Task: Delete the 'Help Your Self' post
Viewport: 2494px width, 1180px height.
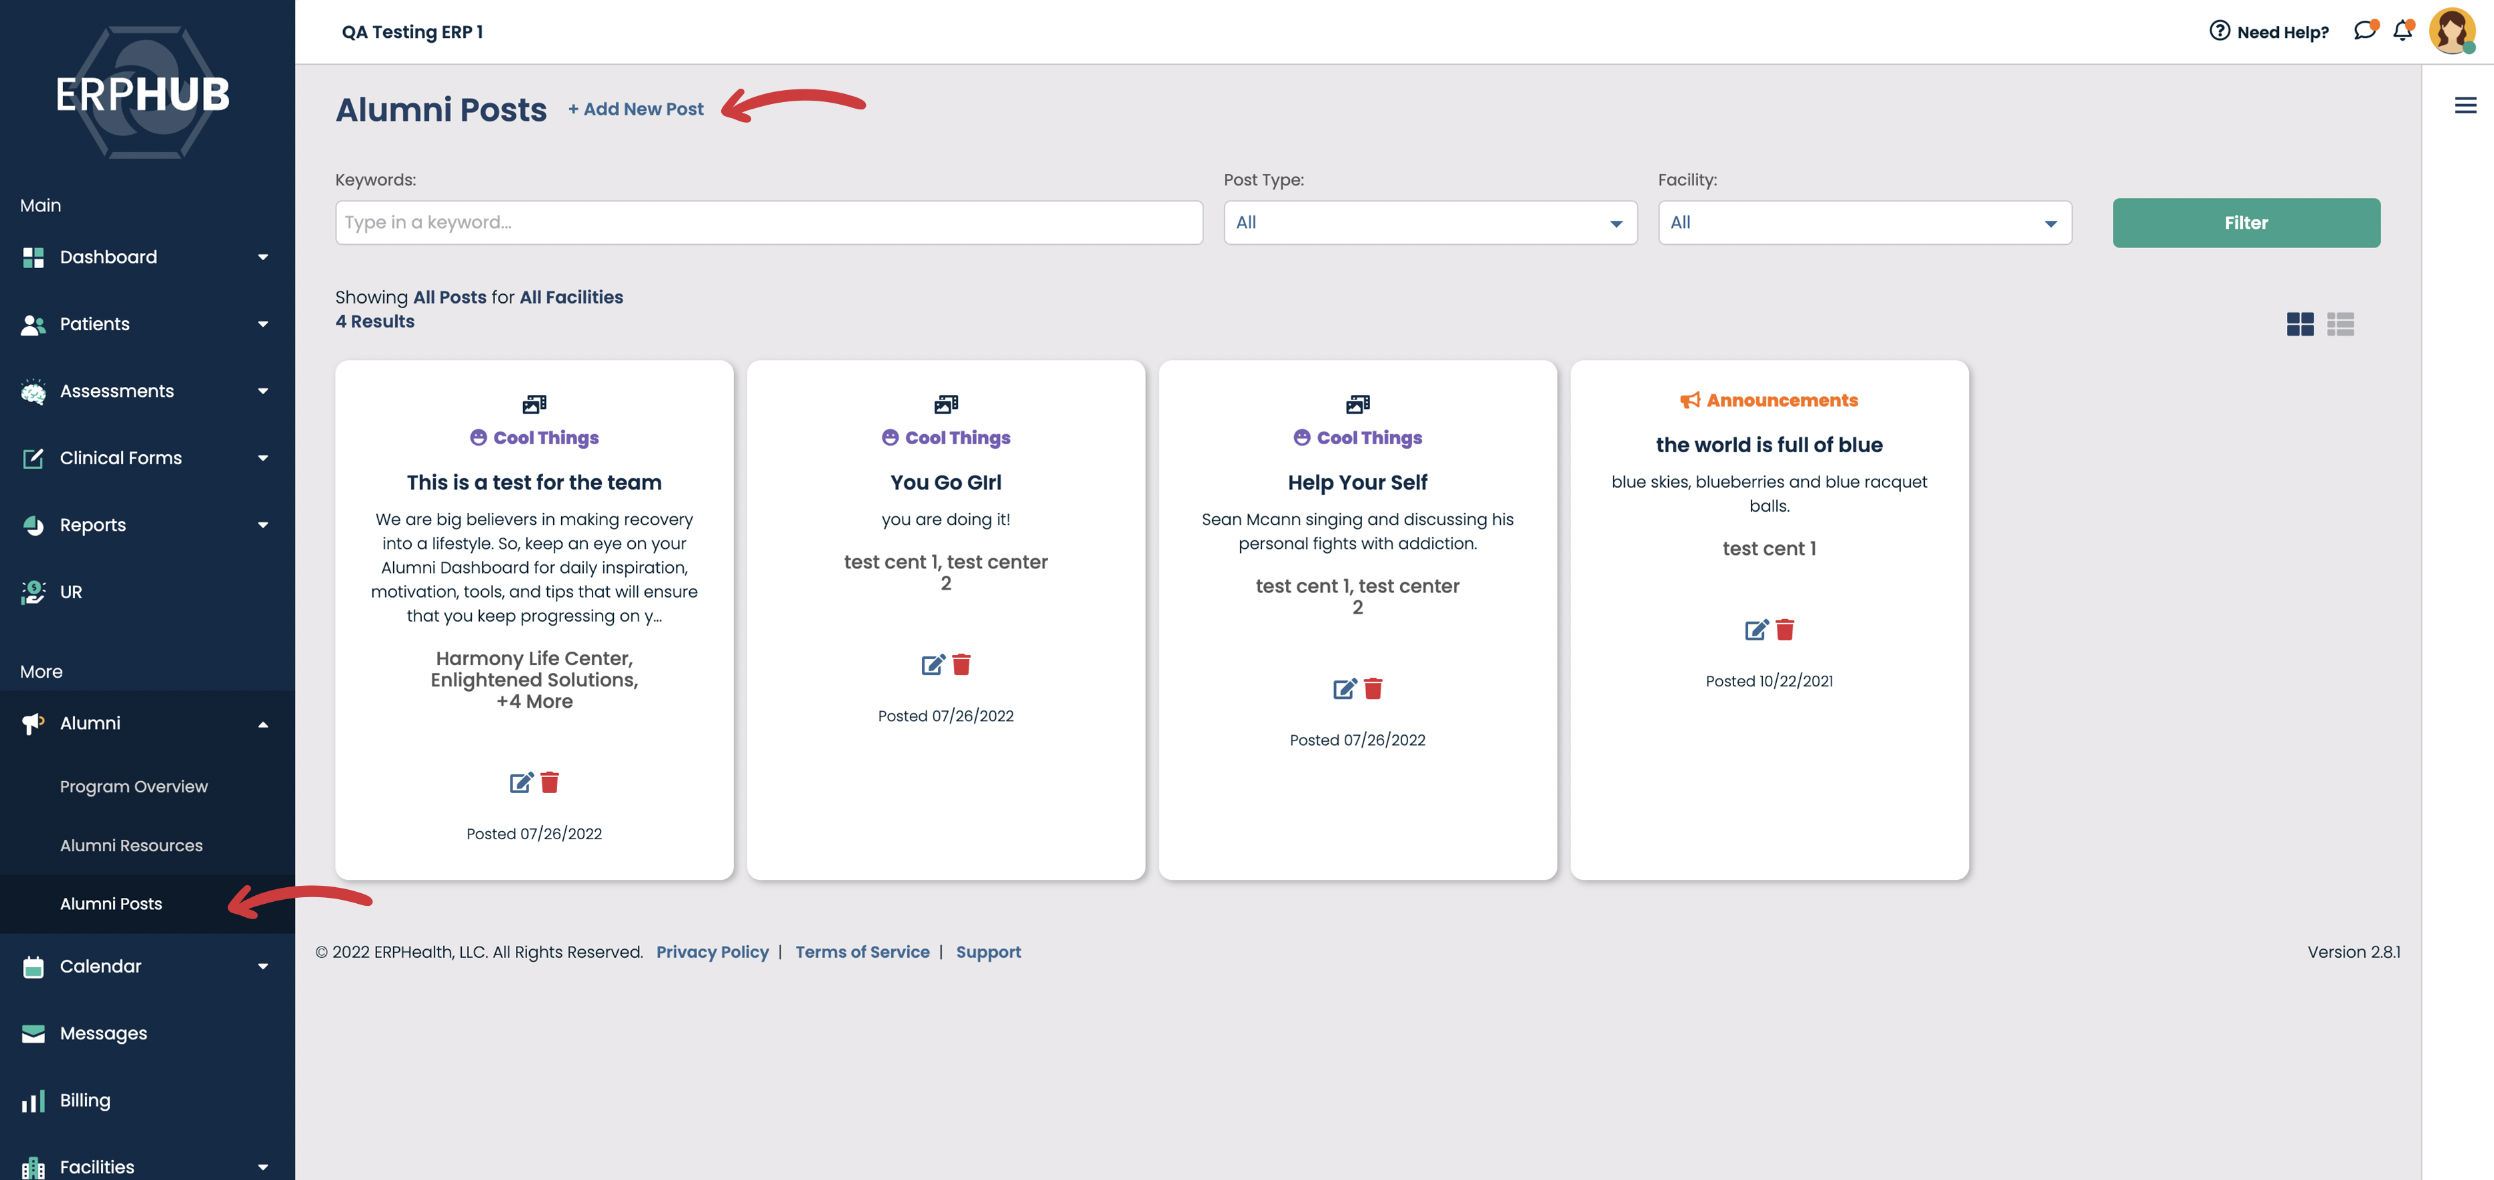Action: click(x=1373, y=689)
